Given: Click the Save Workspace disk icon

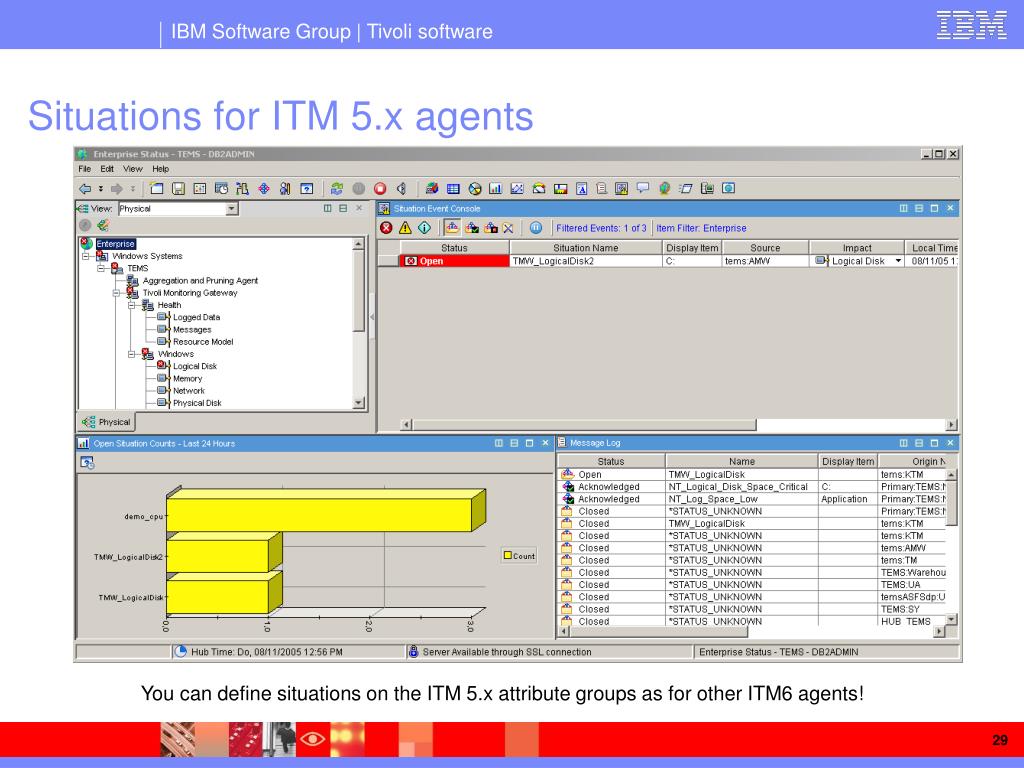Looking at the screenshot, I should tap(178, 189).
